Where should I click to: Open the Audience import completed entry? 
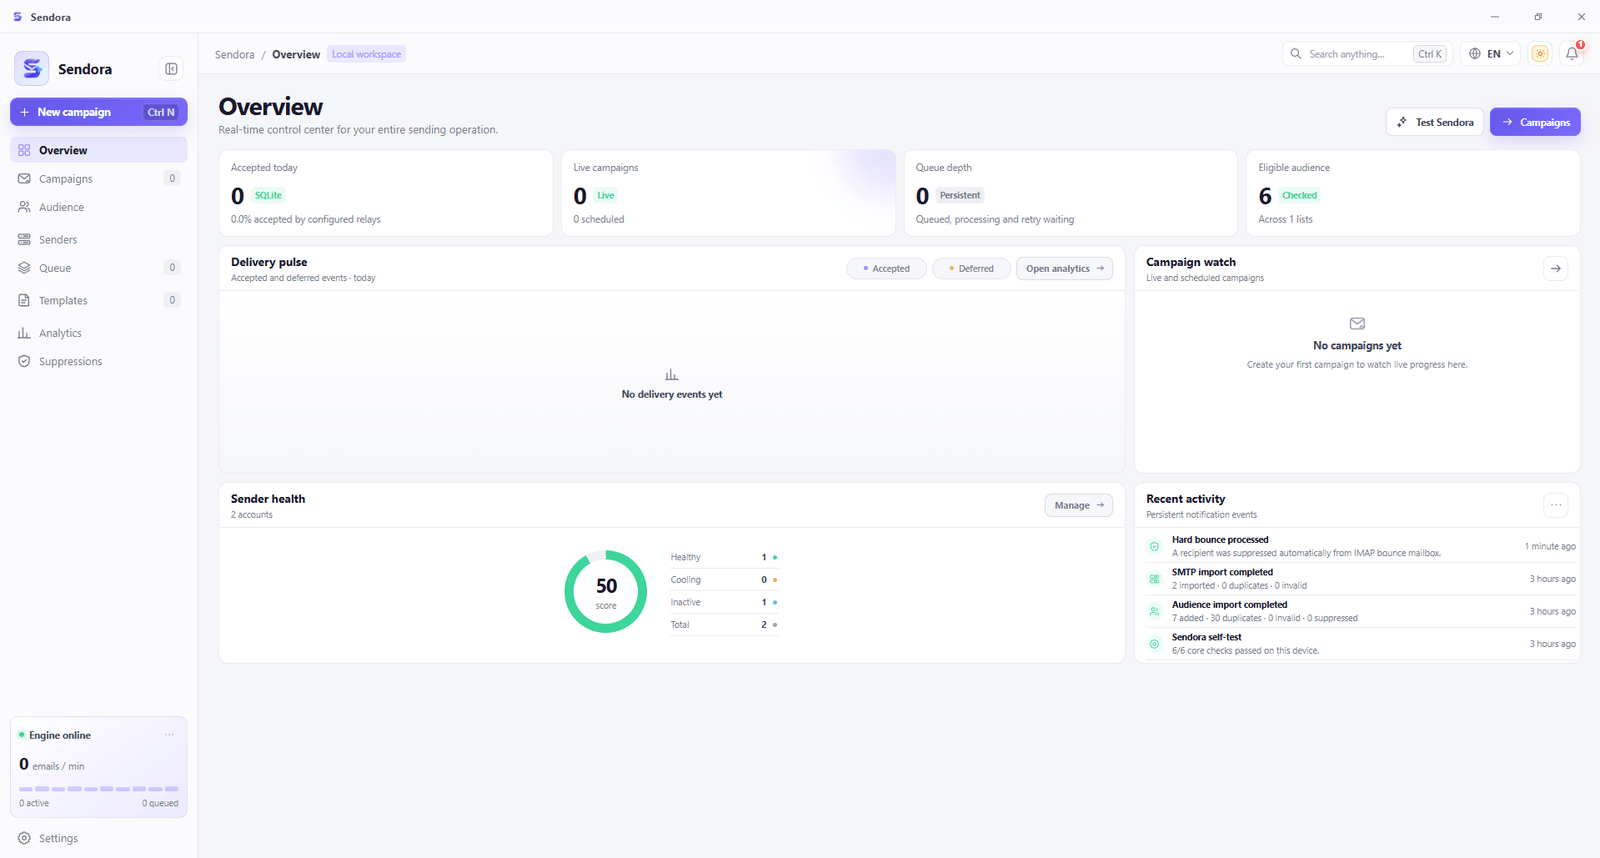coord(1361,611)
